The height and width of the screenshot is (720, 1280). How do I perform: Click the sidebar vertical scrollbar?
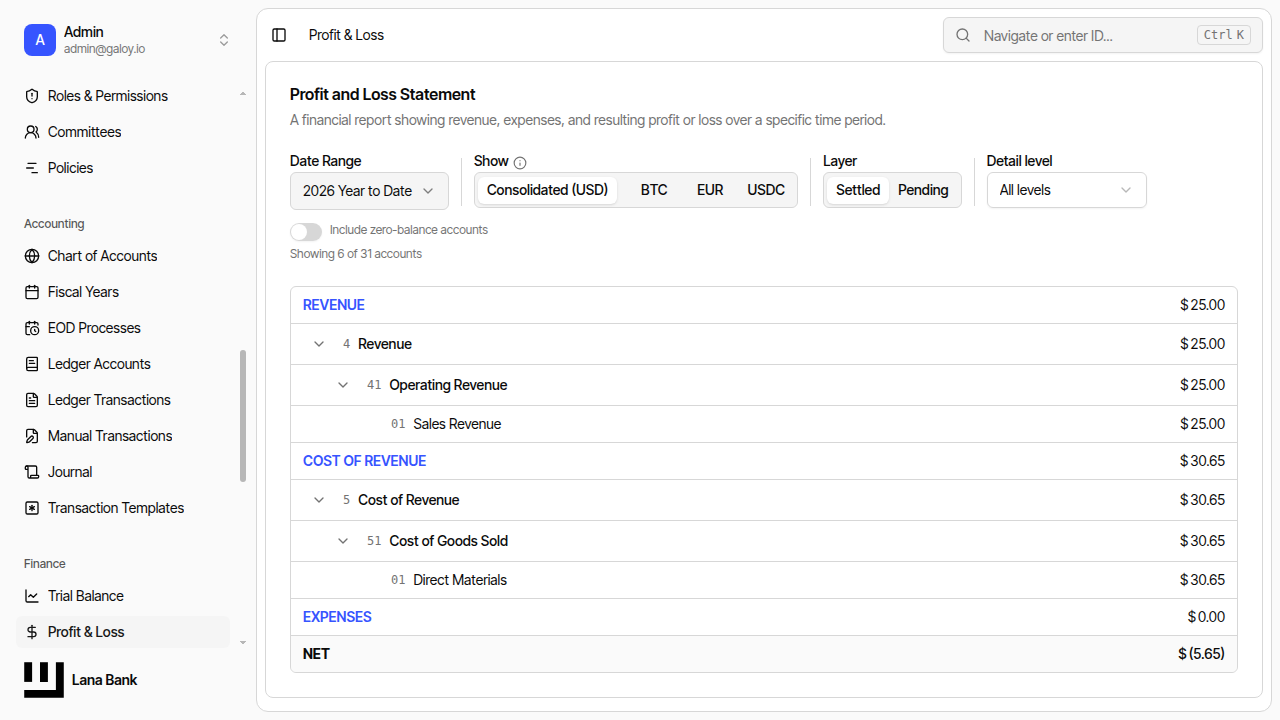[x=243, y=416]
